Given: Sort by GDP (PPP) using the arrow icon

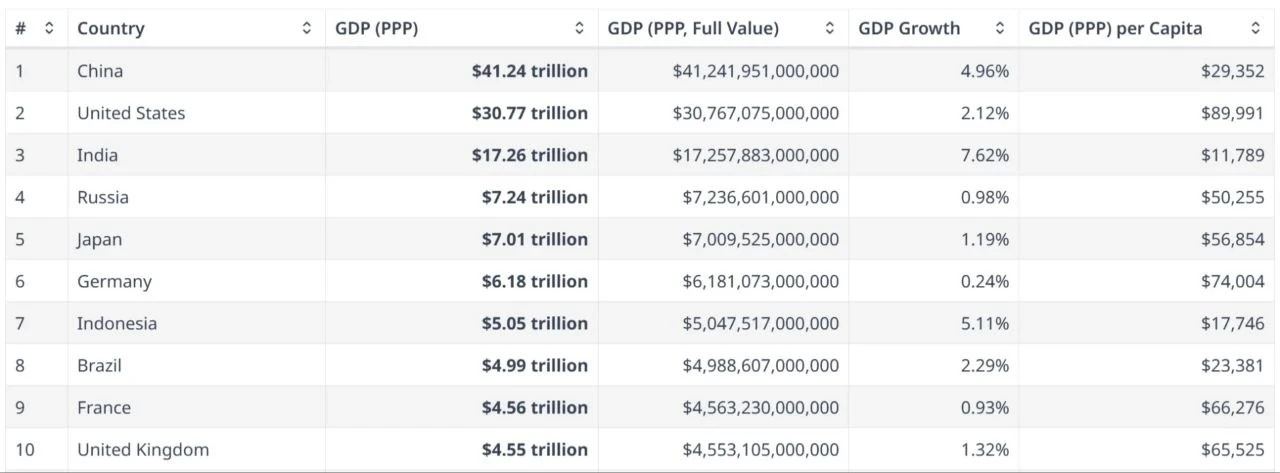Looking at the screenshot, I should (x=580, y=29).
